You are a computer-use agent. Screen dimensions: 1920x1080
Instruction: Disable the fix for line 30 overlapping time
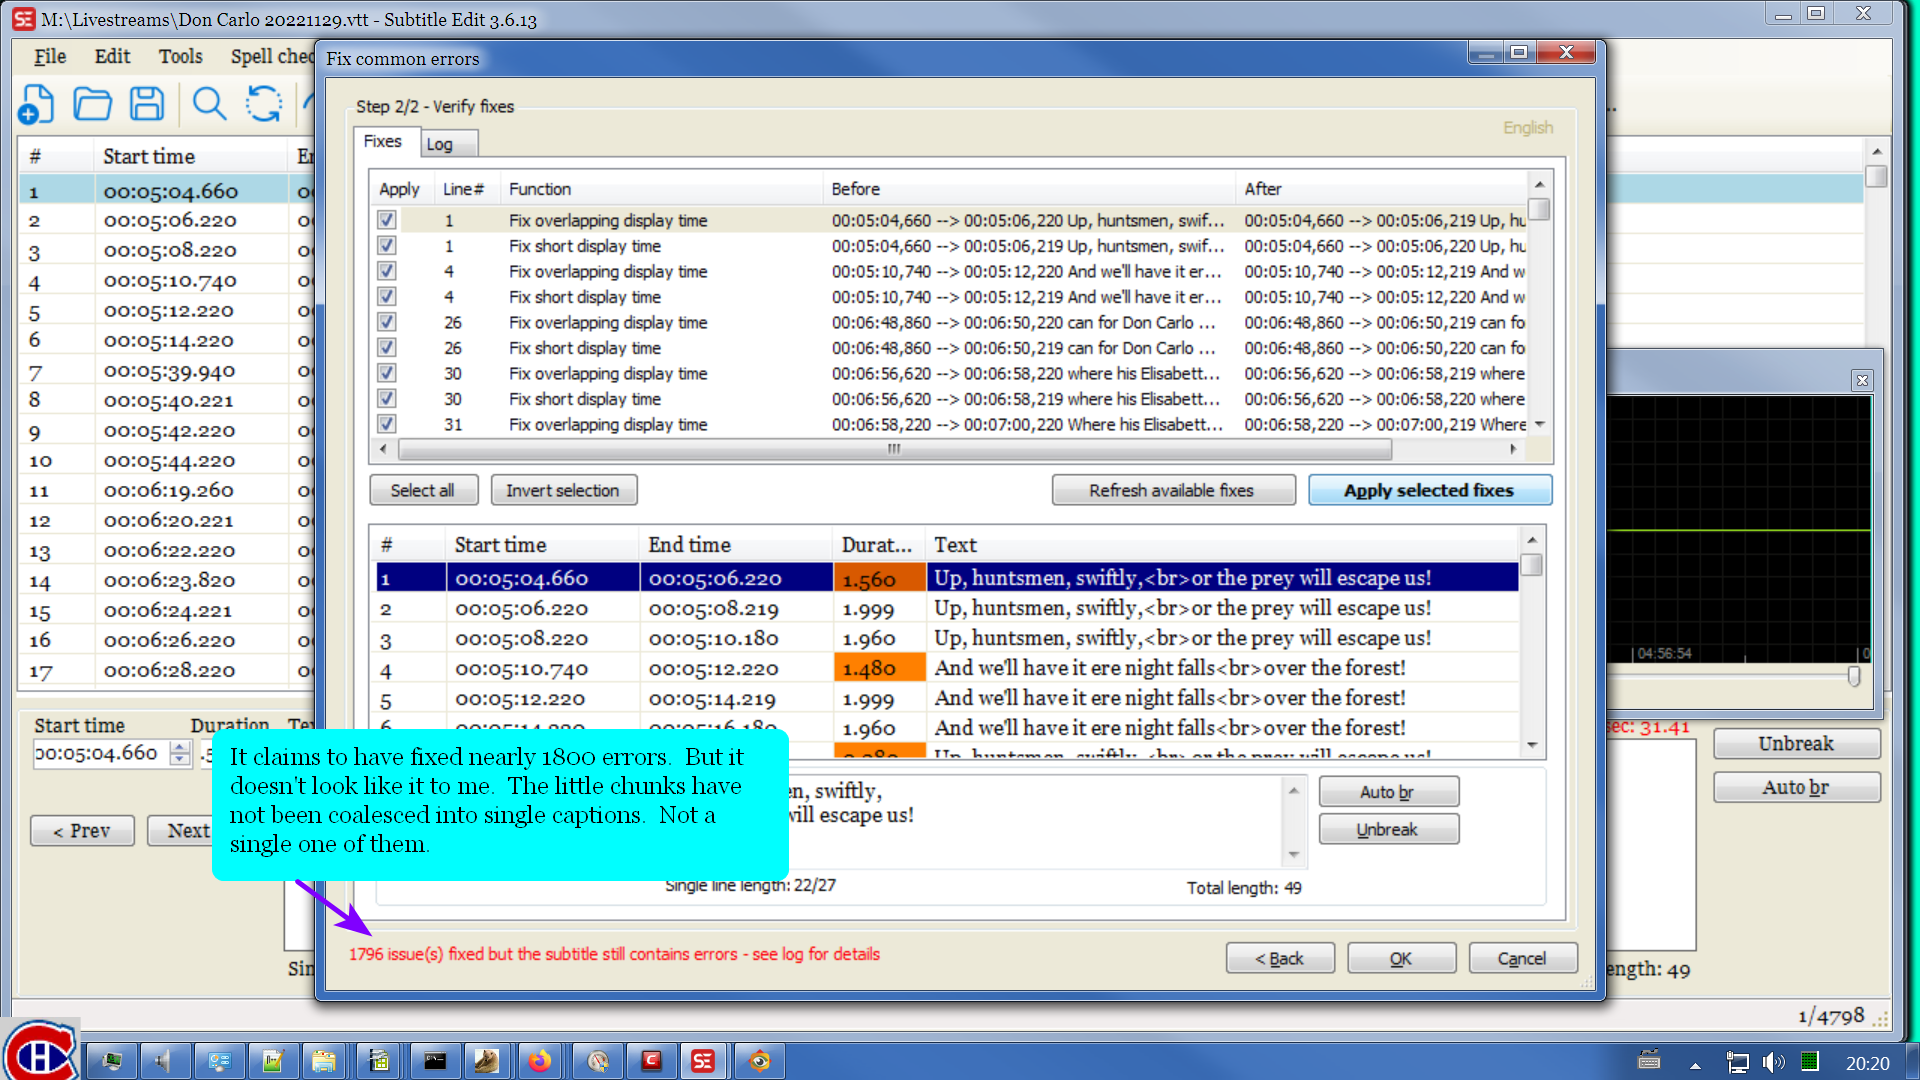pos(386,372)
